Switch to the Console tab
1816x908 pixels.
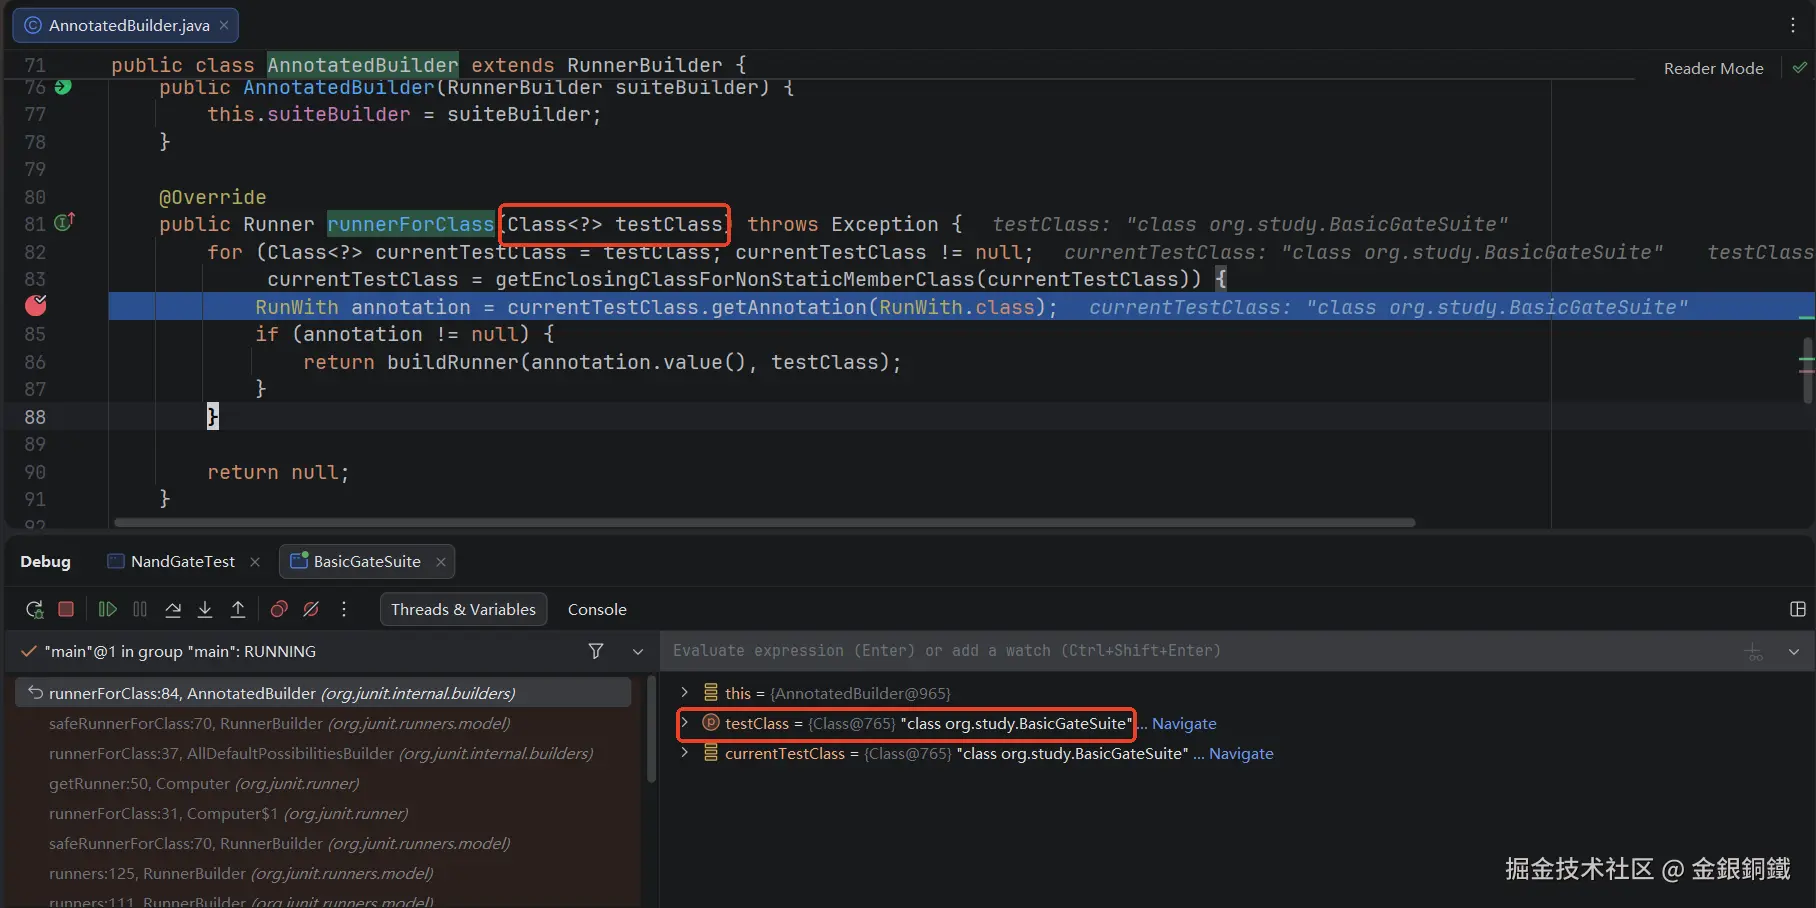[x=597, y=609]
